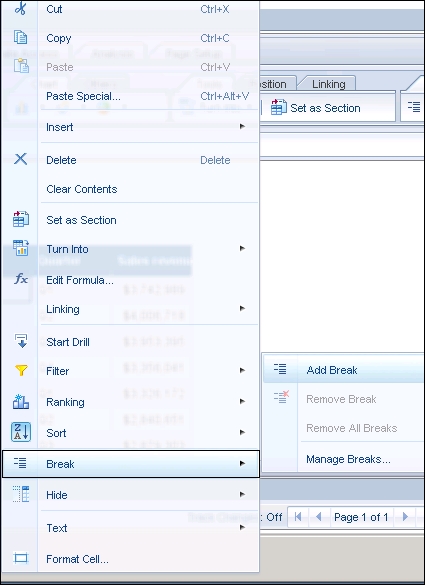Click the scissors Cut icon

click(21, 8)
